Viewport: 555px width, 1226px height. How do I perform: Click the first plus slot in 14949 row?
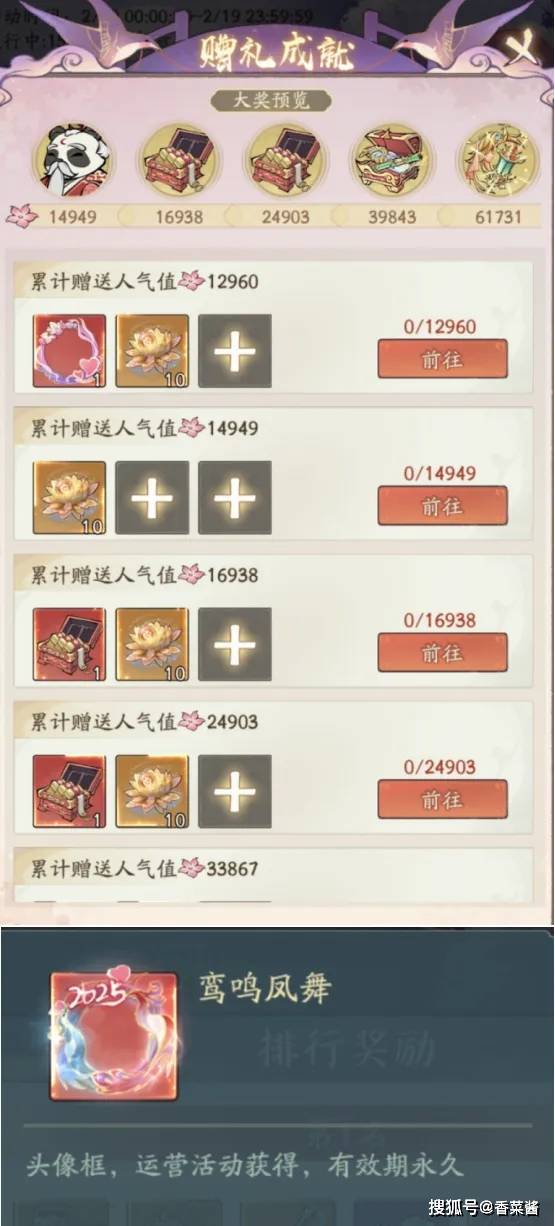tap(152, 498)
